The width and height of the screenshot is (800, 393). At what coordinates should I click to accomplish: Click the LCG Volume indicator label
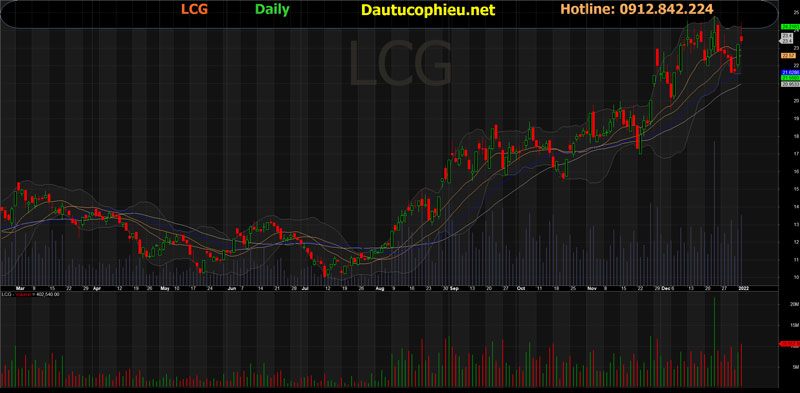pyautogui.click(x=30, y=294)
